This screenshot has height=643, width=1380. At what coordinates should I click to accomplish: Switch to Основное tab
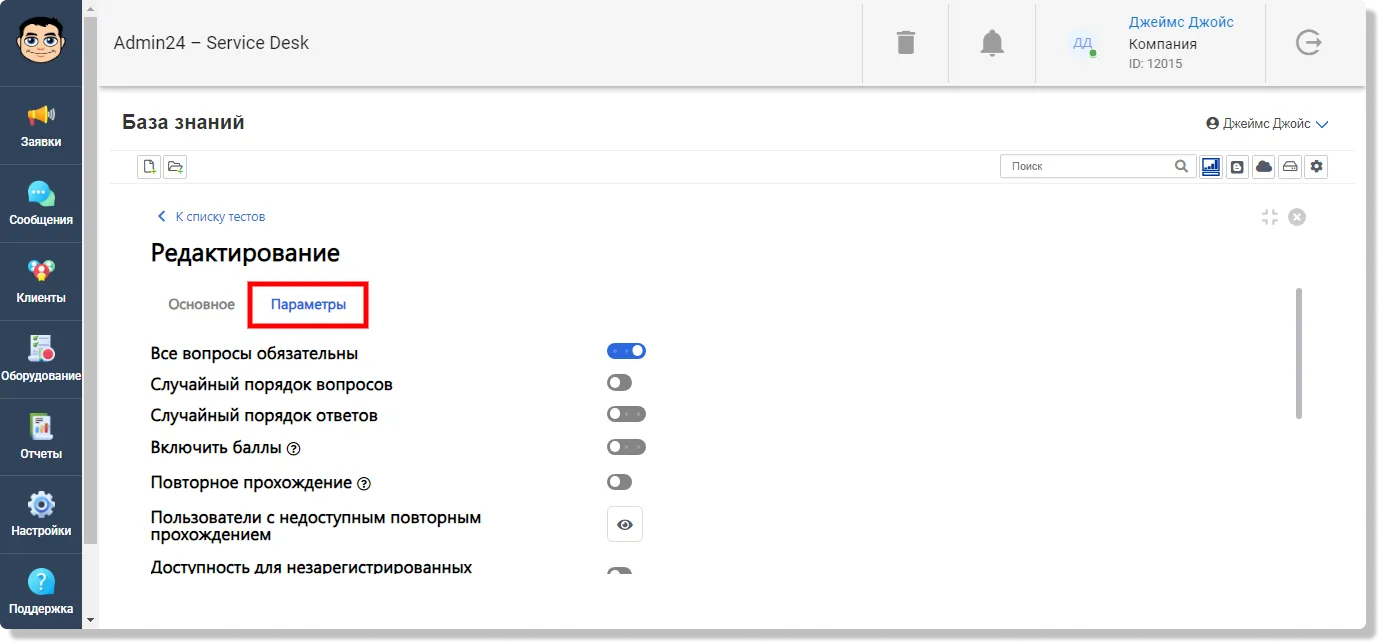(x=201, y=304)
